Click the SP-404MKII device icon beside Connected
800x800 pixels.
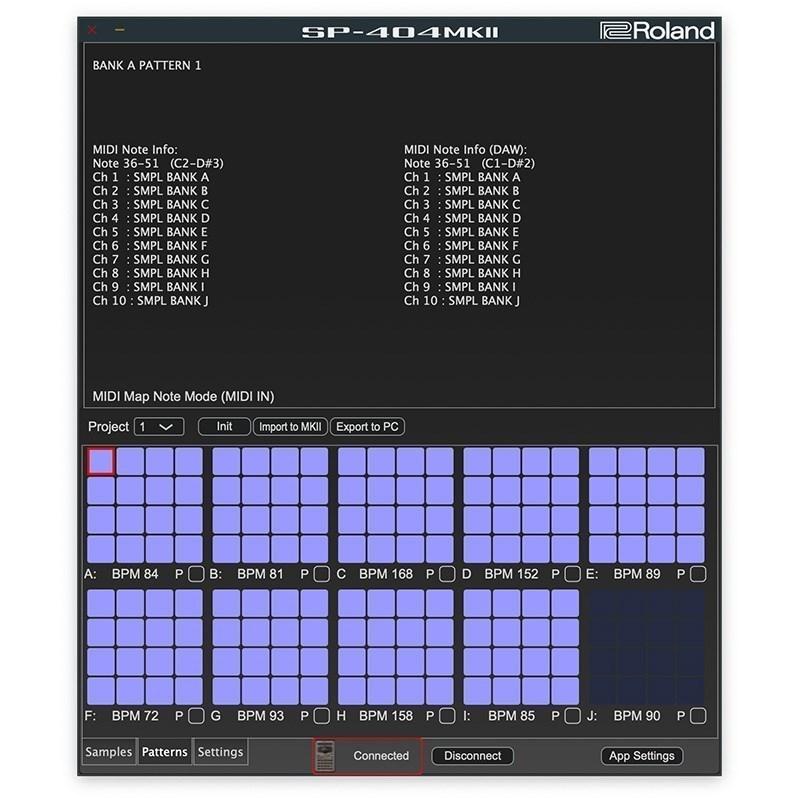click(325, 756)
